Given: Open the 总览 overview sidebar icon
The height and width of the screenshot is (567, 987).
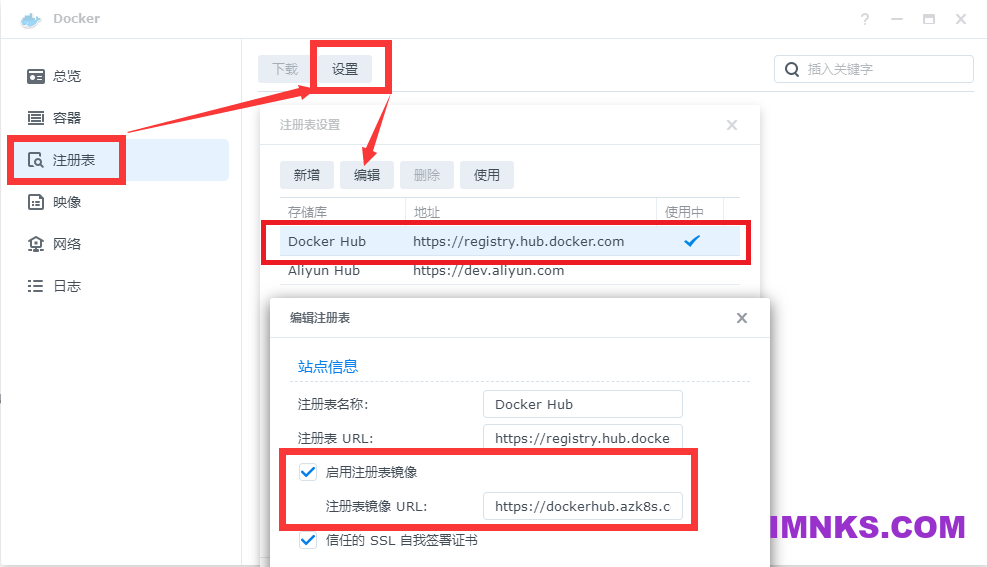Looking at the screenshot, I should 36,76.
